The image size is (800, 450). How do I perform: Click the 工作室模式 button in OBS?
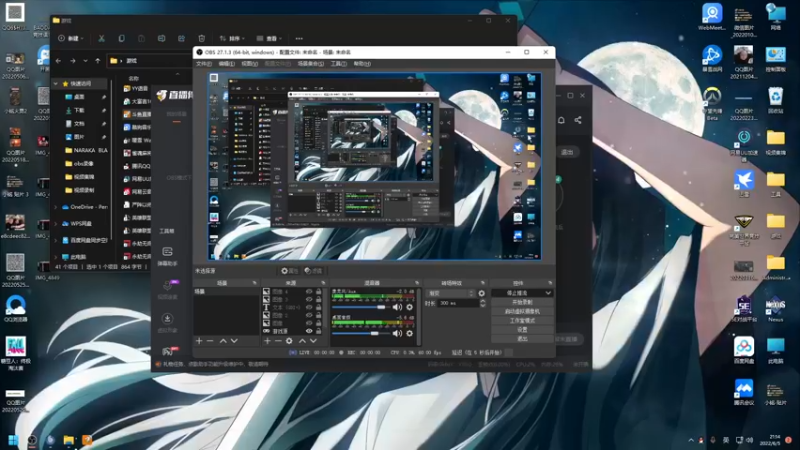click(x=522, y=321)
